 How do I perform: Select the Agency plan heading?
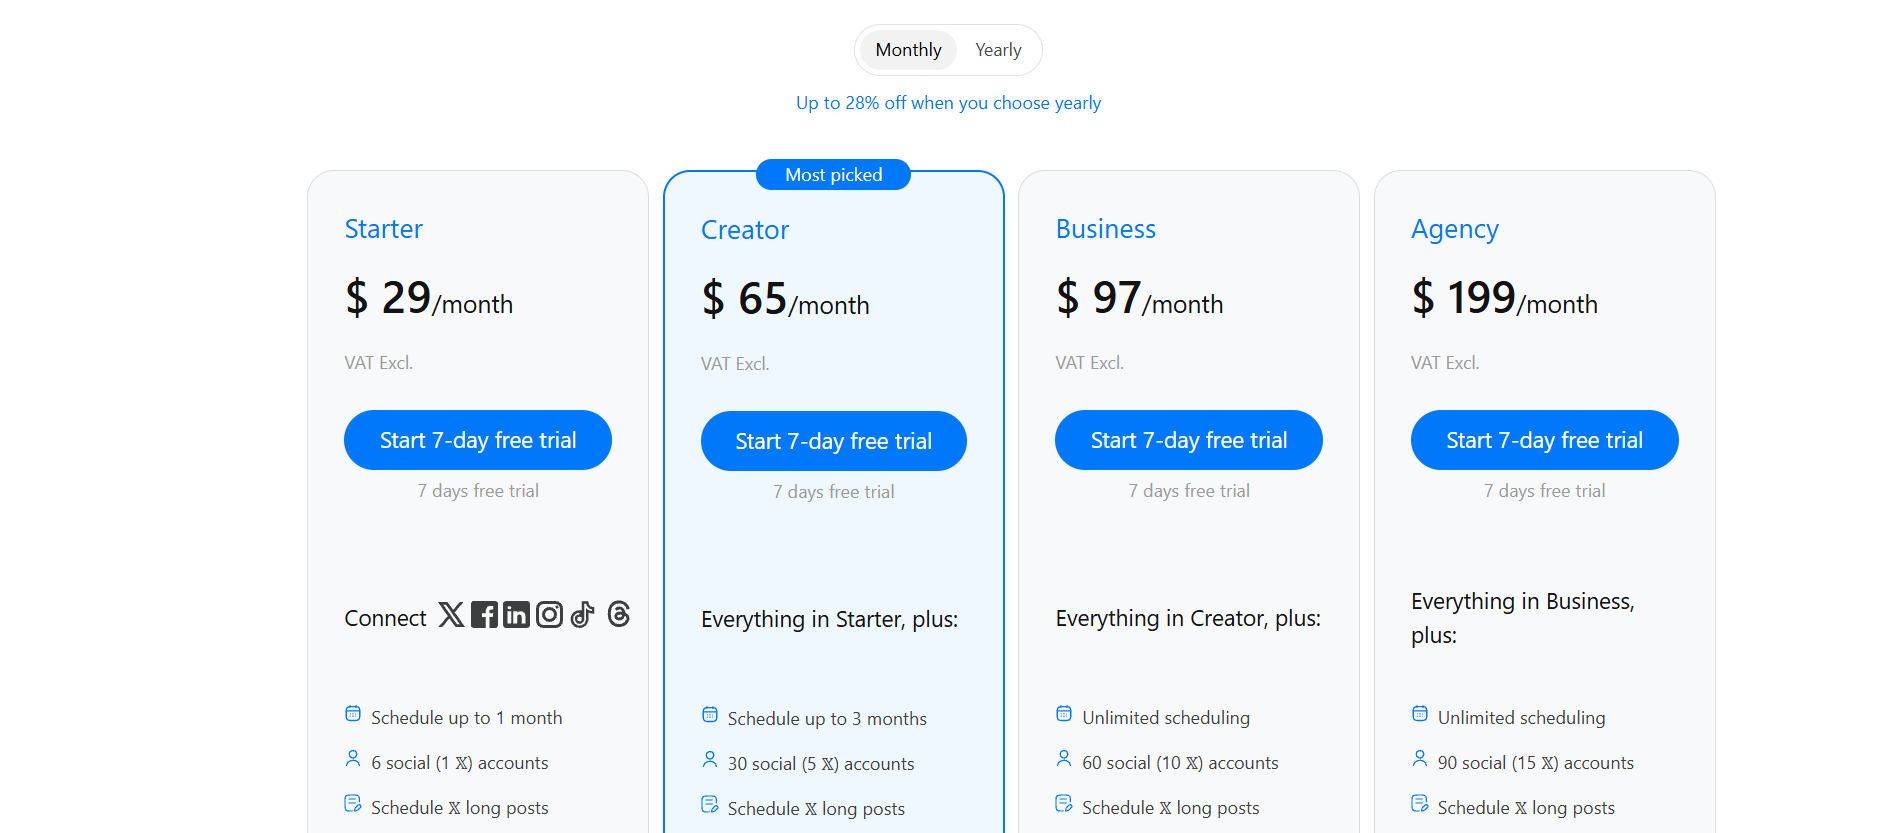1454,229
